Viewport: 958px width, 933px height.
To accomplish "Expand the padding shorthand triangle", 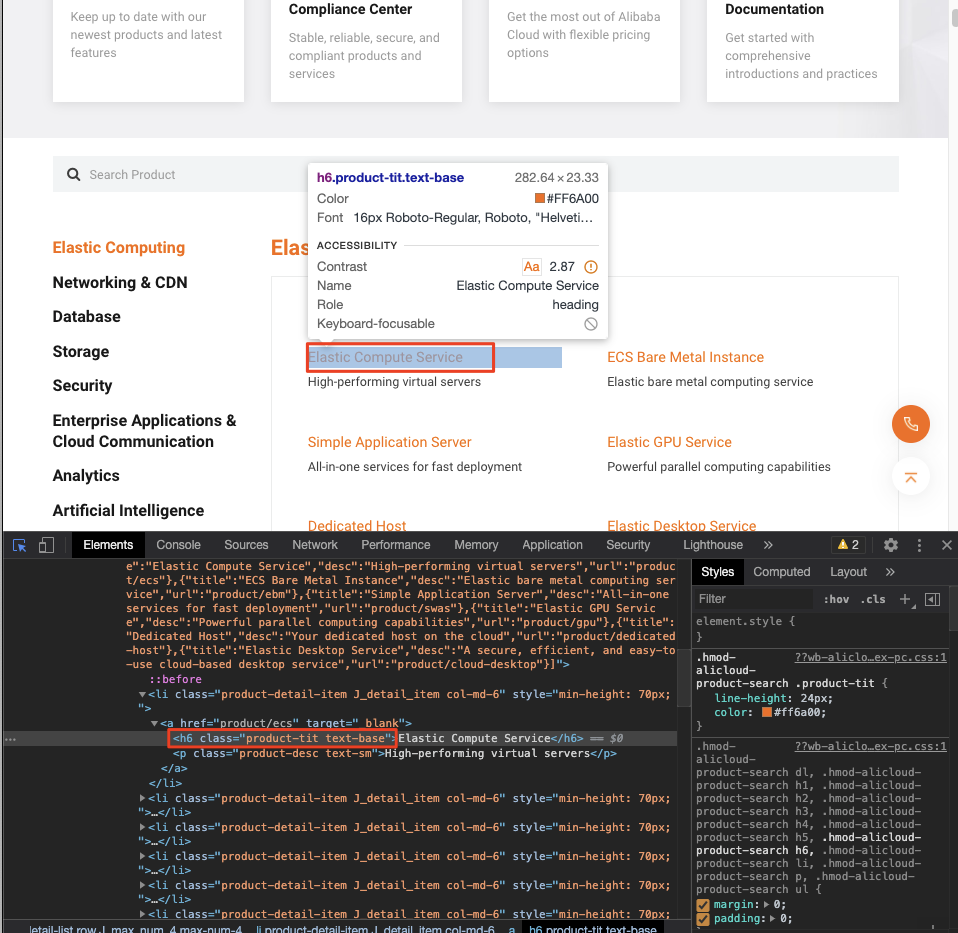I will coord(773,918).
